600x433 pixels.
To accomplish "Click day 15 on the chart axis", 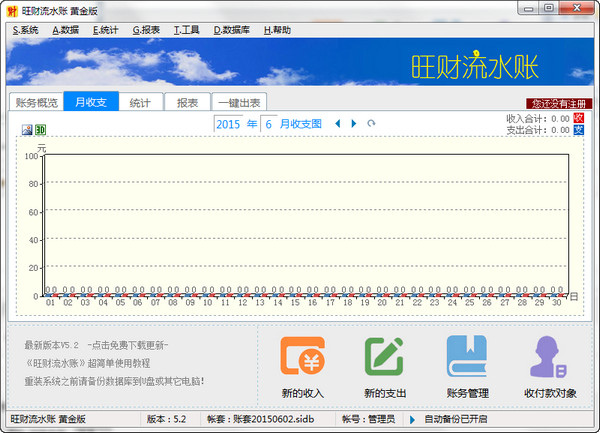I will point(295,303).
